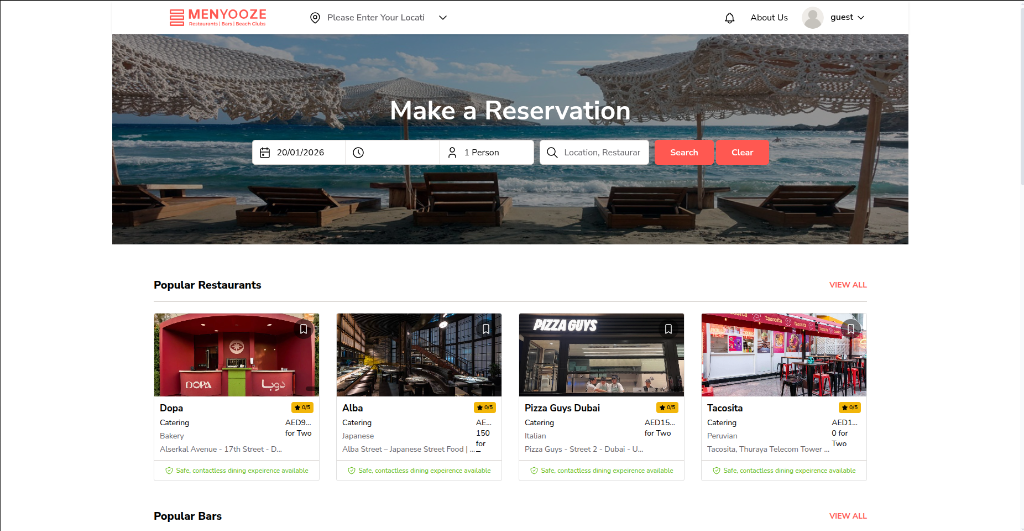Screen dimensions: 1024x531
Task: Click the clock icon for reservation time
Action: (358, 152)
